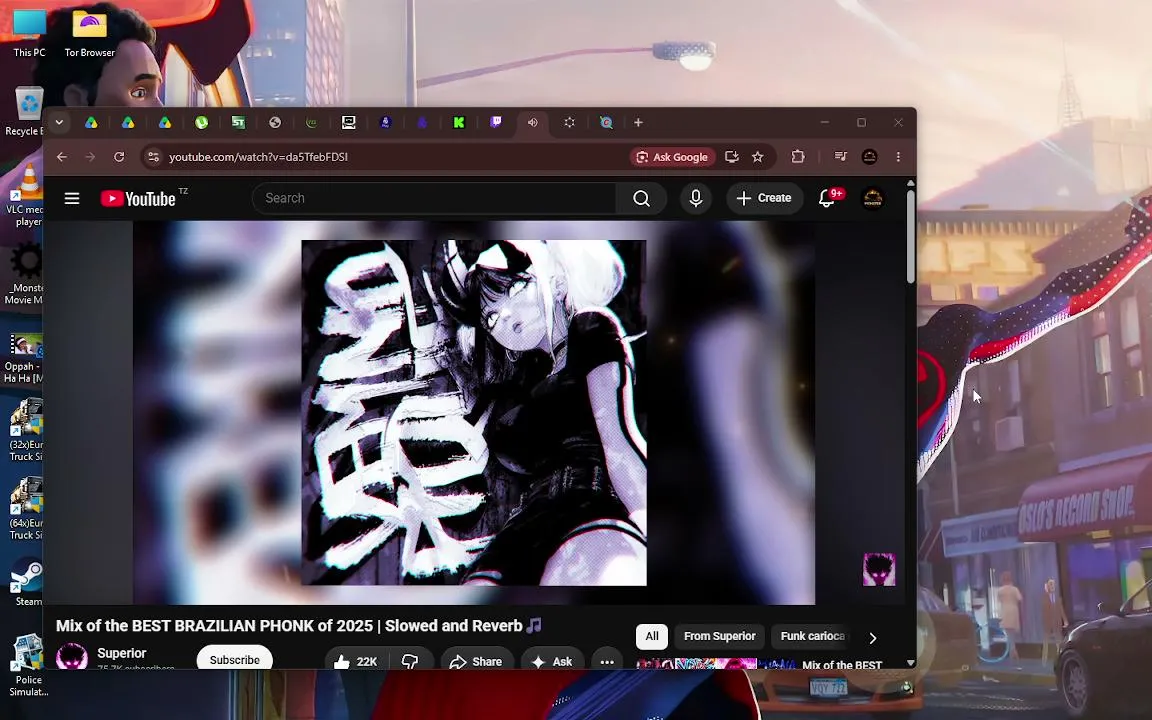Open the Chrome three-dot menu
The image size is (1152, 720).
898,156
